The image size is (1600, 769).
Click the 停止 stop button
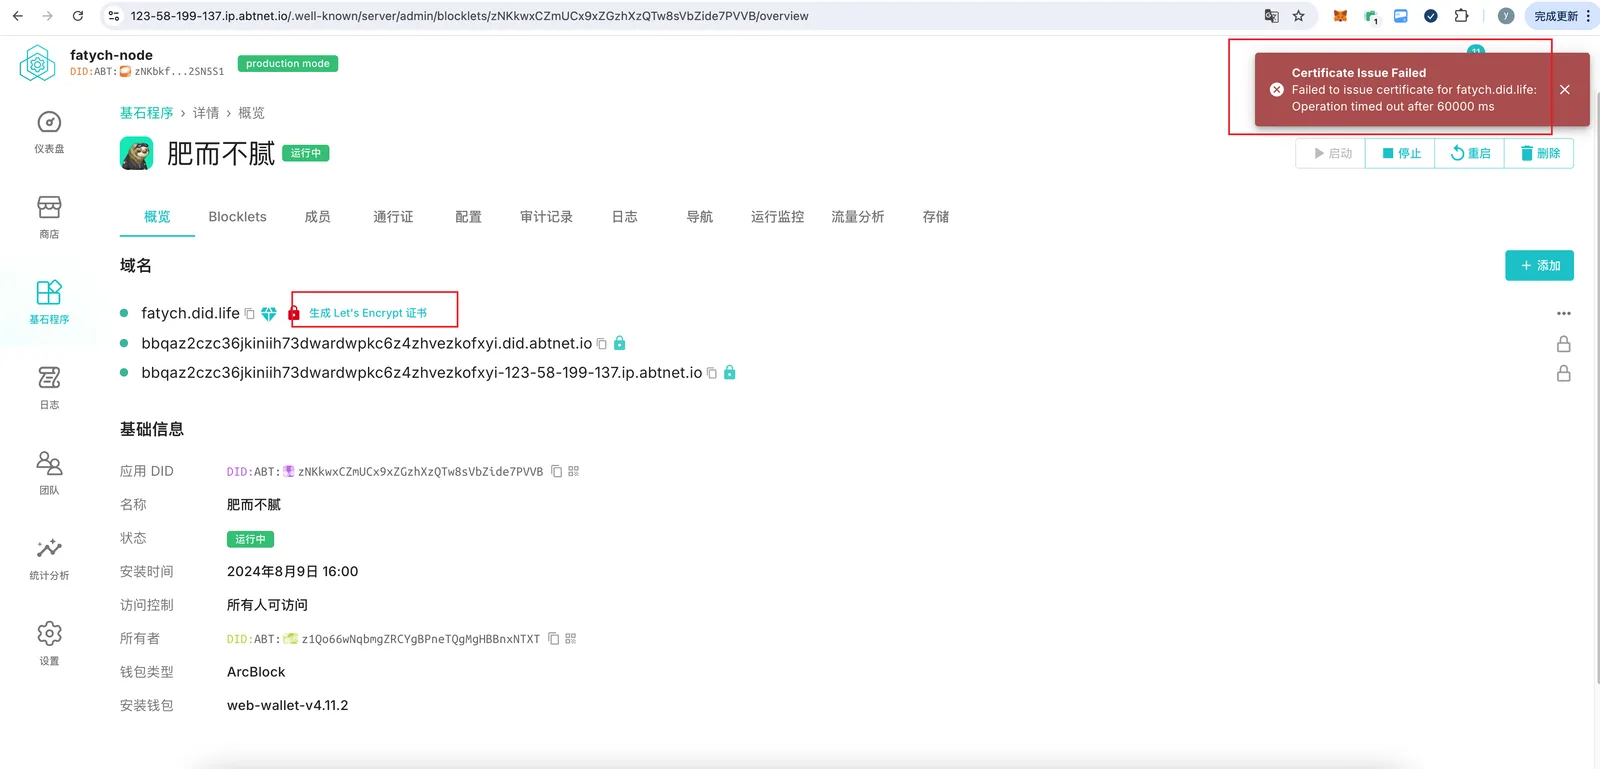point(1401,153)
